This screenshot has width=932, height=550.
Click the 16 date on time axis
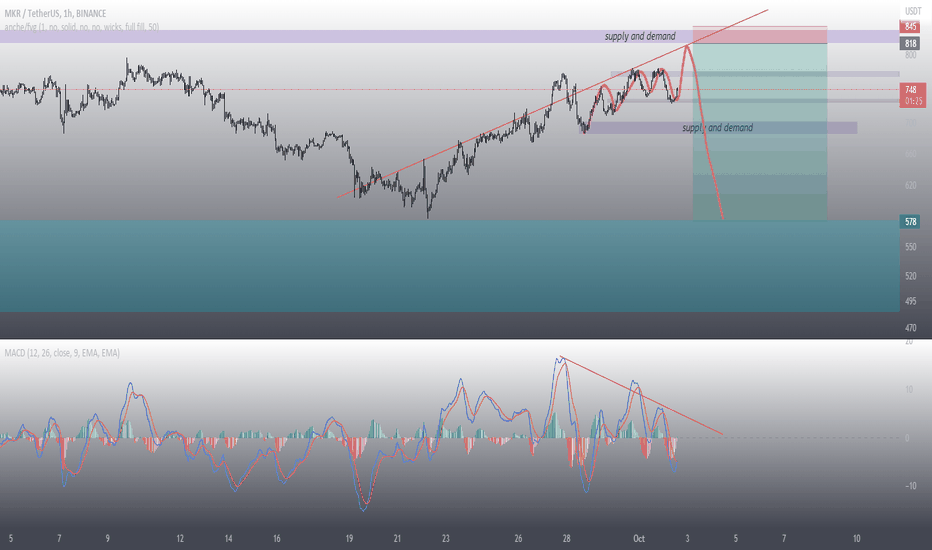(276, 539)
